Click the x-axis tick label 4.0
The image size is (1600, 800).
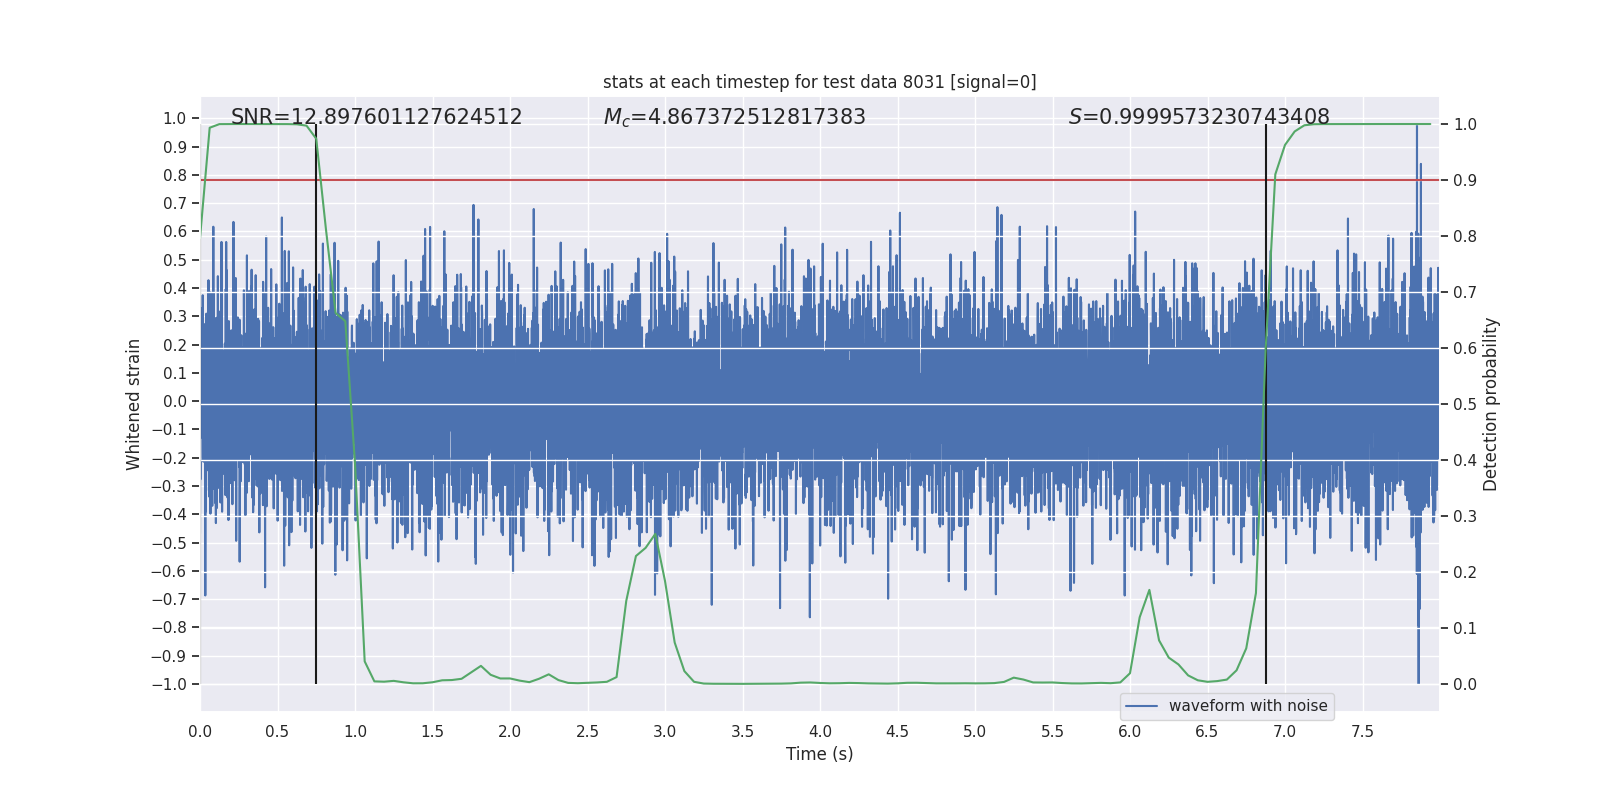pos(820,731)
